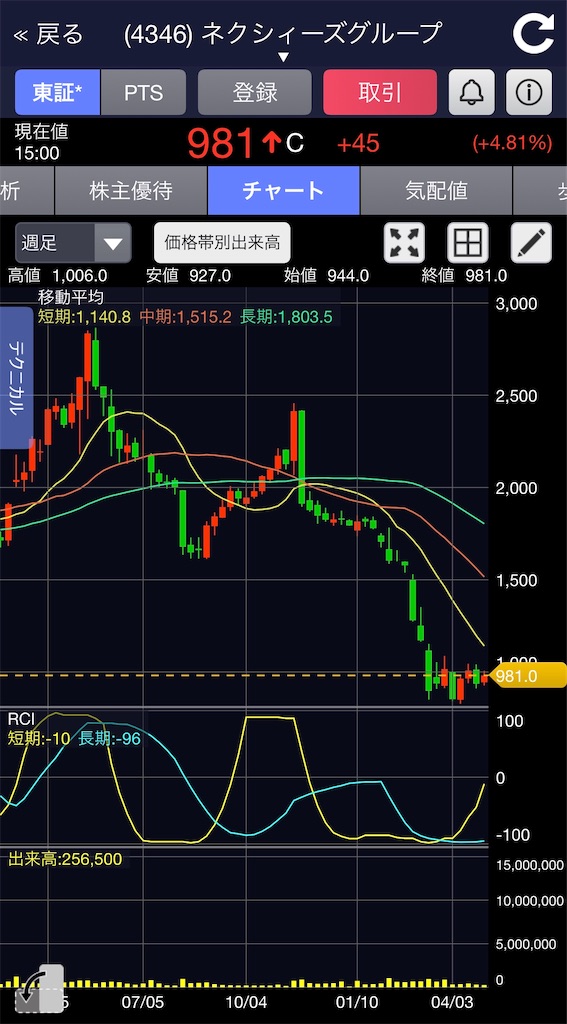Go back with the 戻る arrow
This screenshot has height=1024, width=567.
pyautogui.click(x=50, y=34)
